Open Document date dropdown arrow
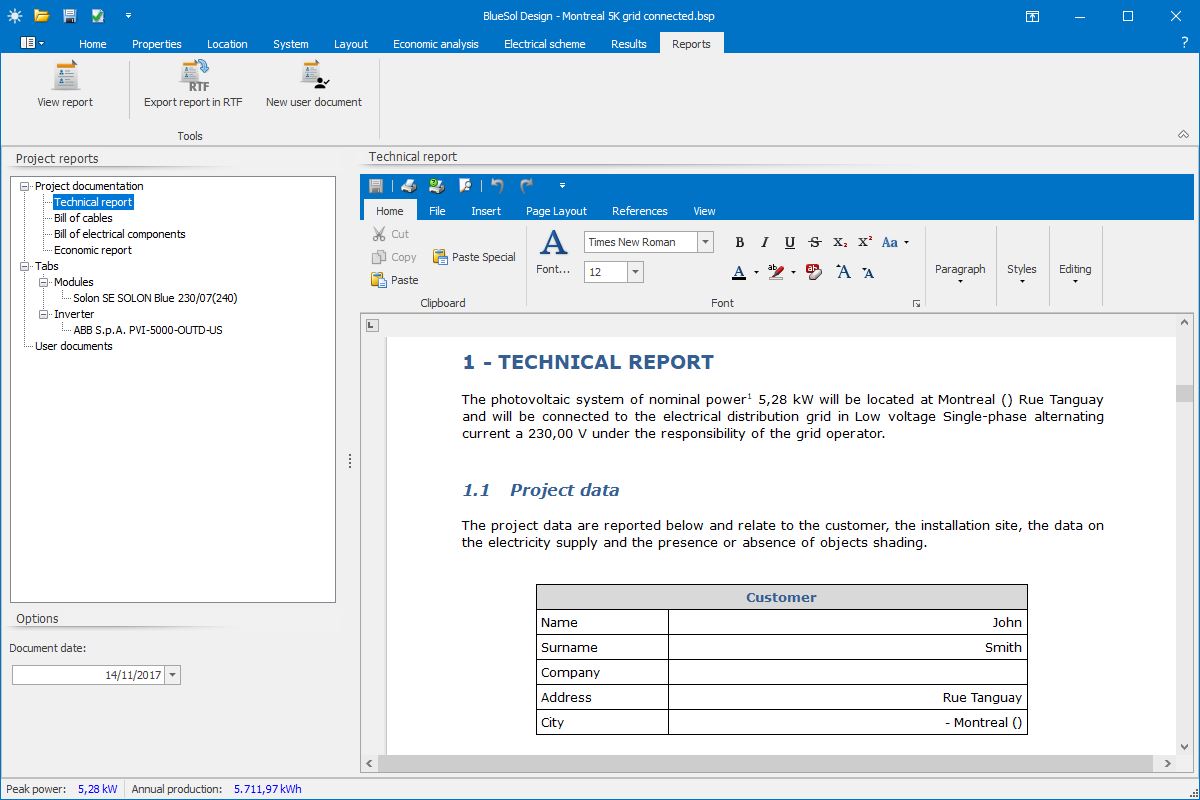Image resolution: width=1200 pixels, height=800 pixels. click(x=173, y=675)
